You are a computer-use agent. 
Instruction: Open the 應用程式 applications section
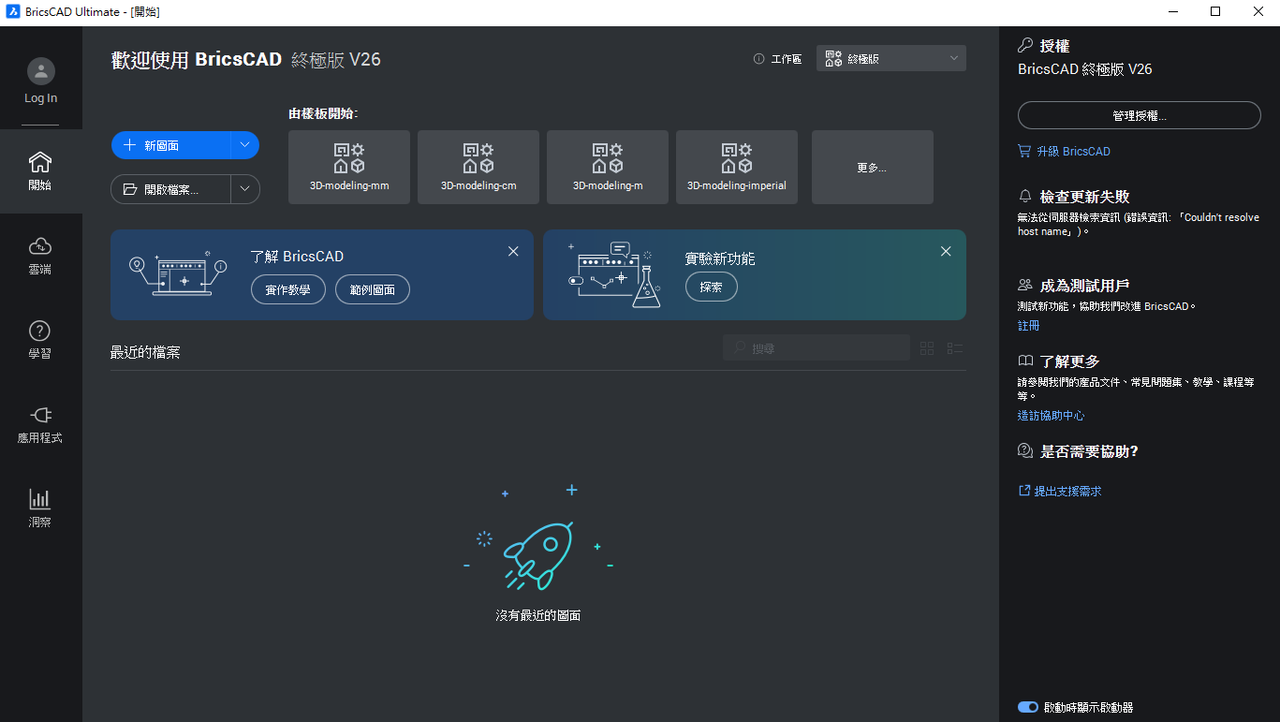pyautogui.click(x=40, y=424)
